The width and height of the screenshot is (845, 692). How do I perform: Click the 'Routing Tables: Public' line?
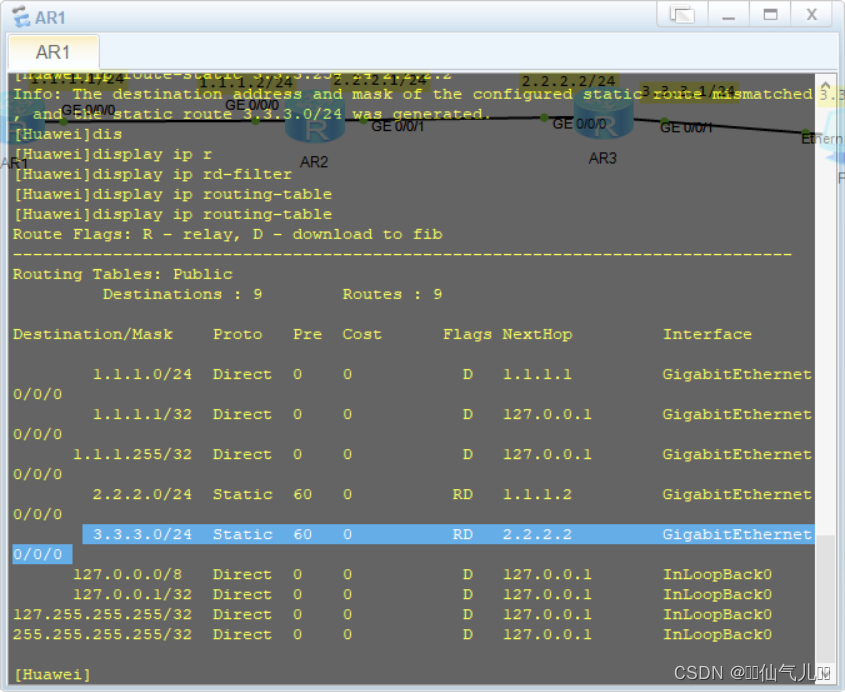[x=123, y=274]
